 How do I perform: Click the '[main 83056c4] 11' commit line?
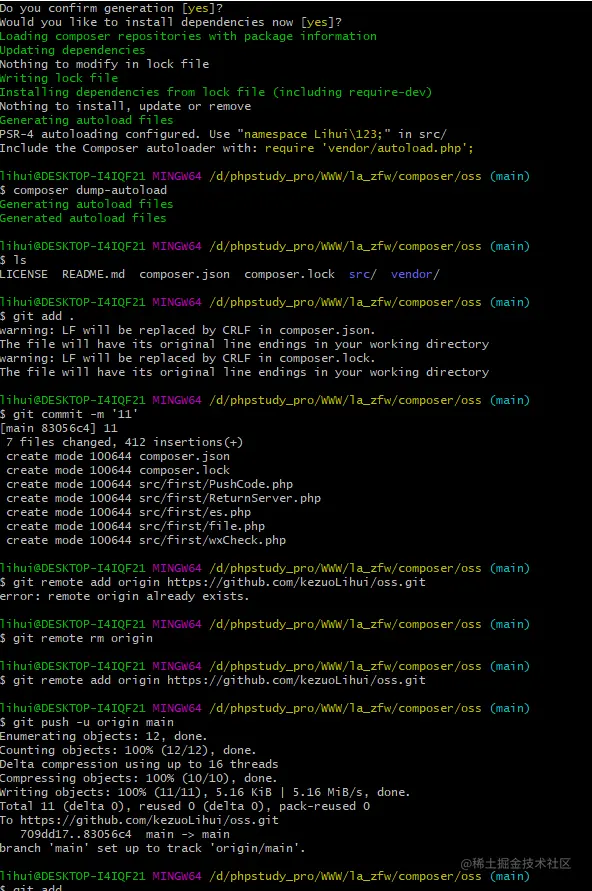tap(59, 428)
